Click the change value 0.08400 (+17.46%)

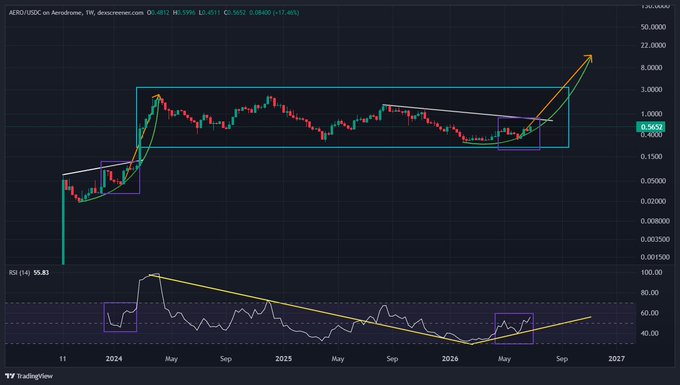pyautogui.click(x=274, y=13)
